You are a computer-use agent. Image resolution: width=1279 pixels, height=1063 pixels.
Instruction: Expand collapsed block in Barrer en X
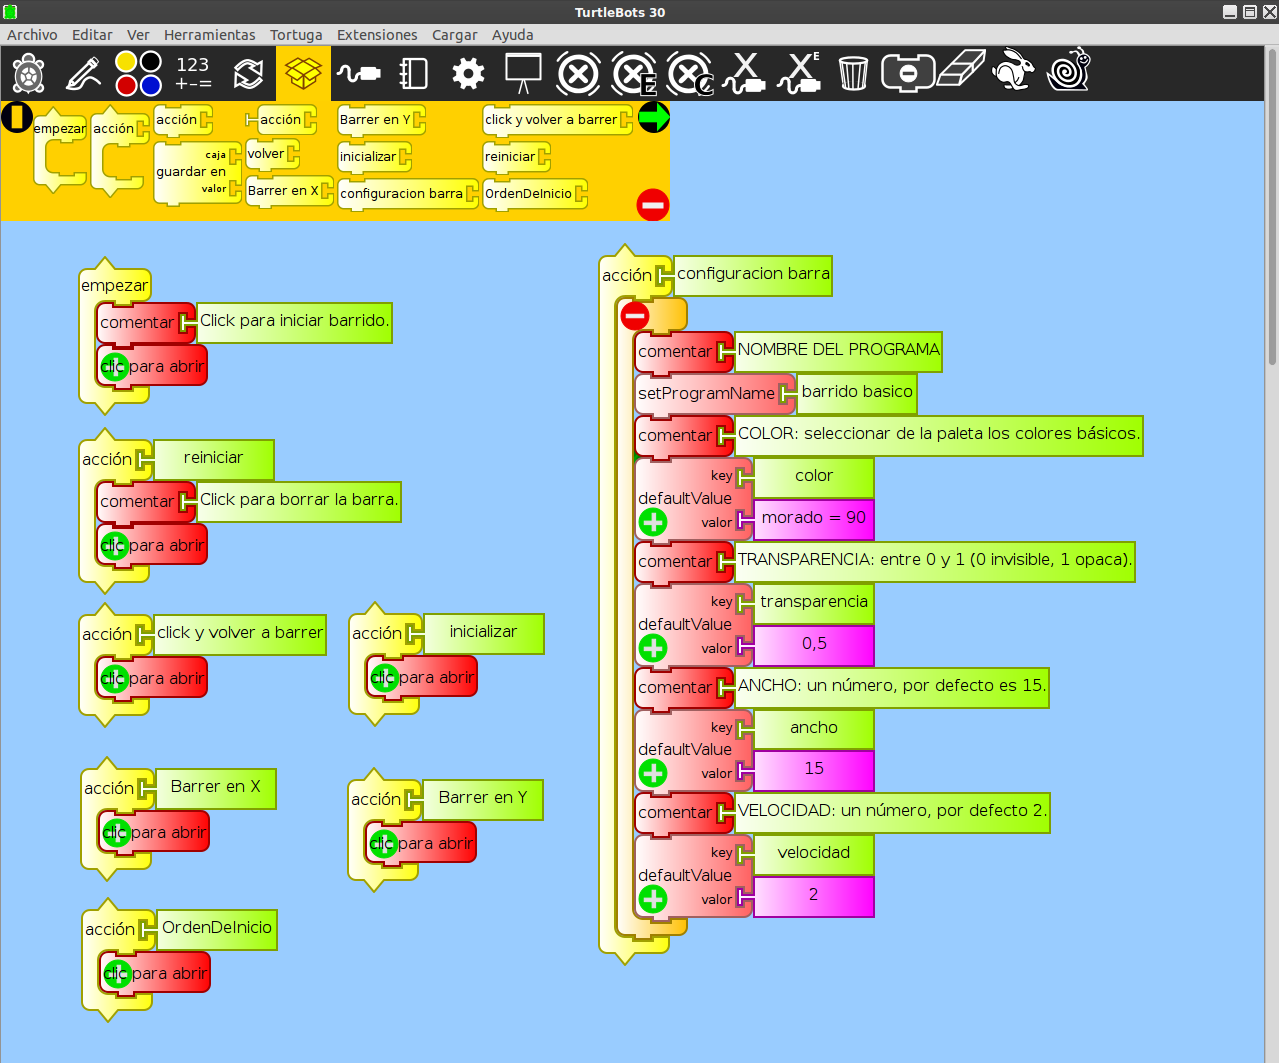116,832
